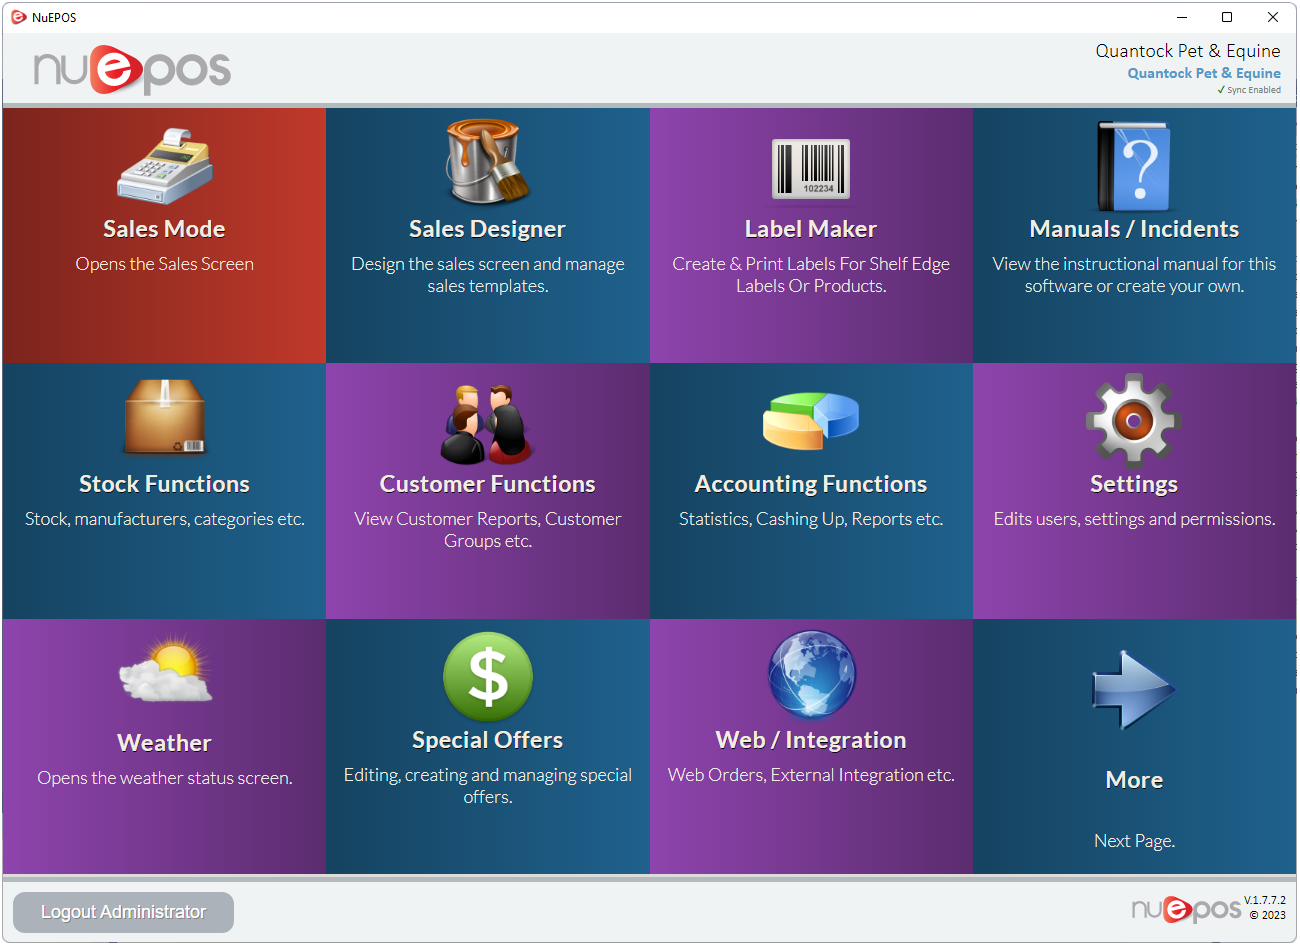Click the Customer Functions people icon
The image size is (1300, 945).
(x=487, y=424)
